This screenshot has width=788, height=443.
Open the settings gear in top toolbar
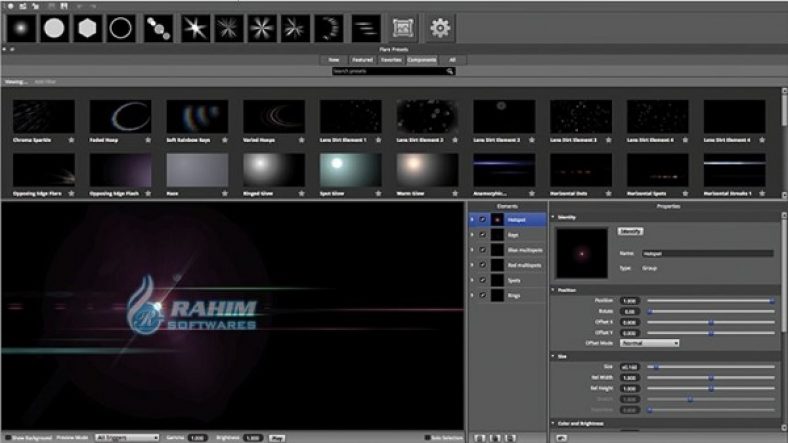click(440, 29)
